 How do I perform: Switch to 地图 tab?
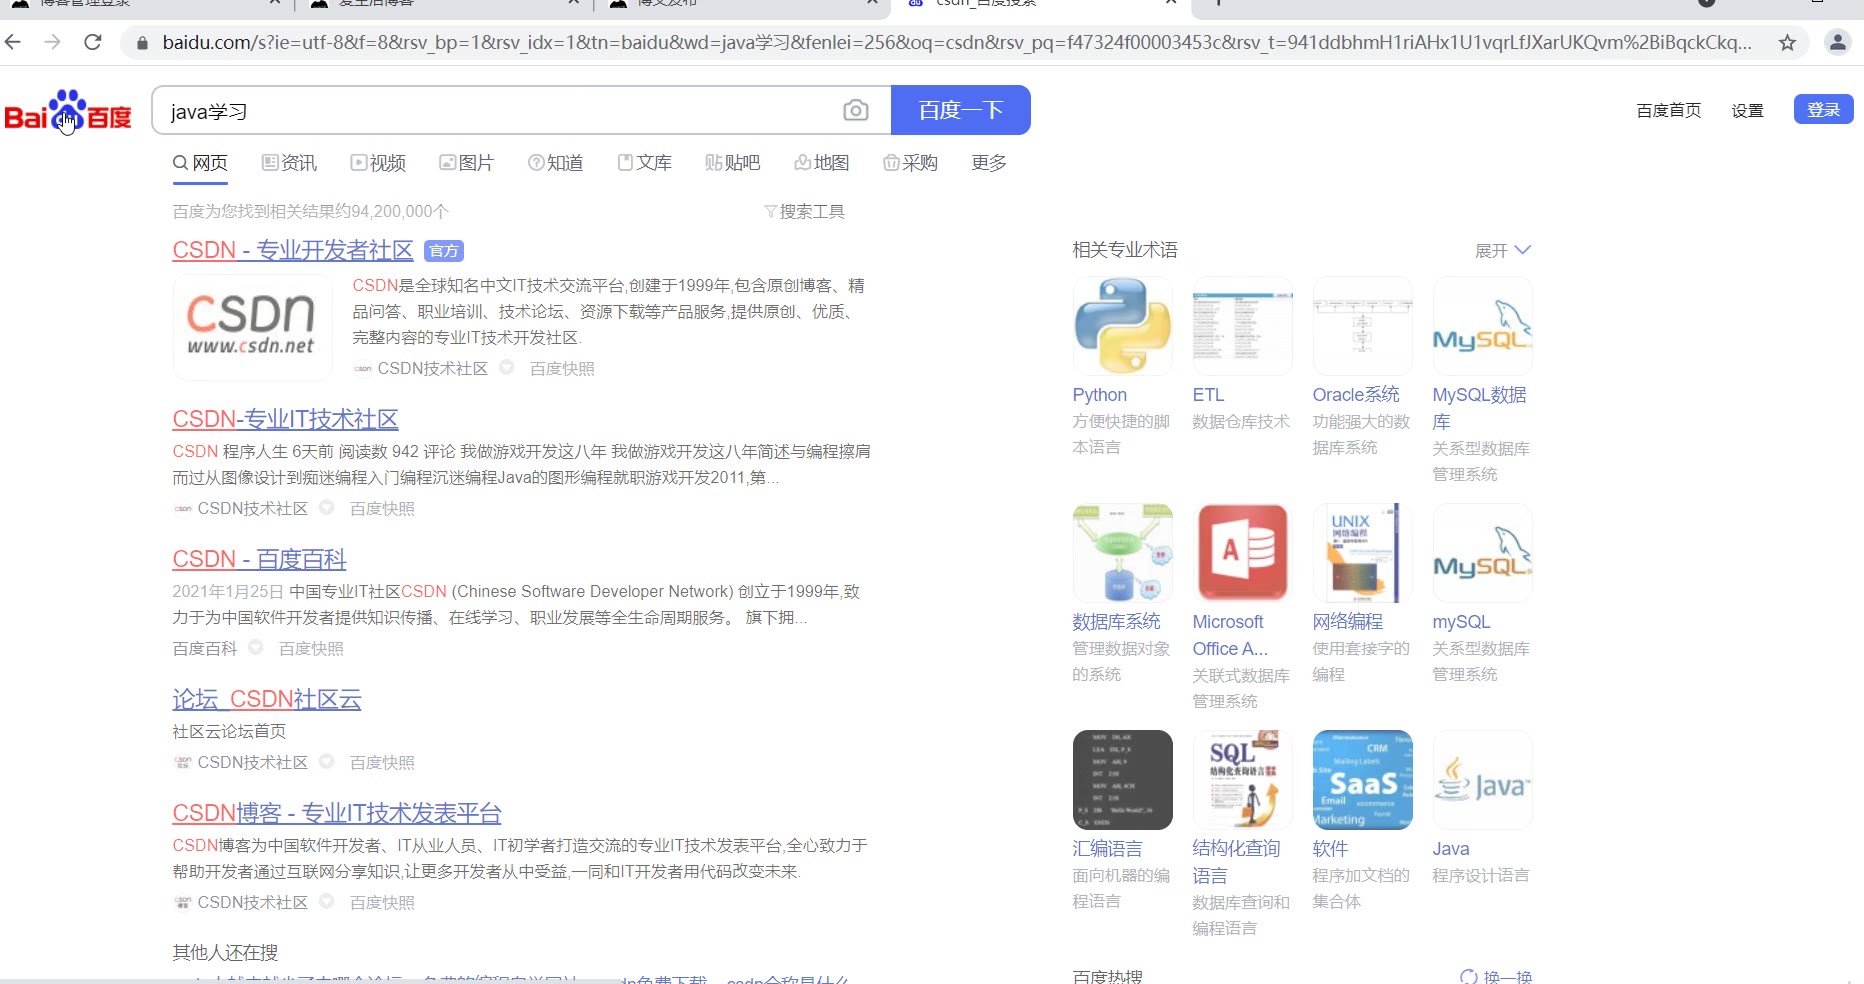822,163
